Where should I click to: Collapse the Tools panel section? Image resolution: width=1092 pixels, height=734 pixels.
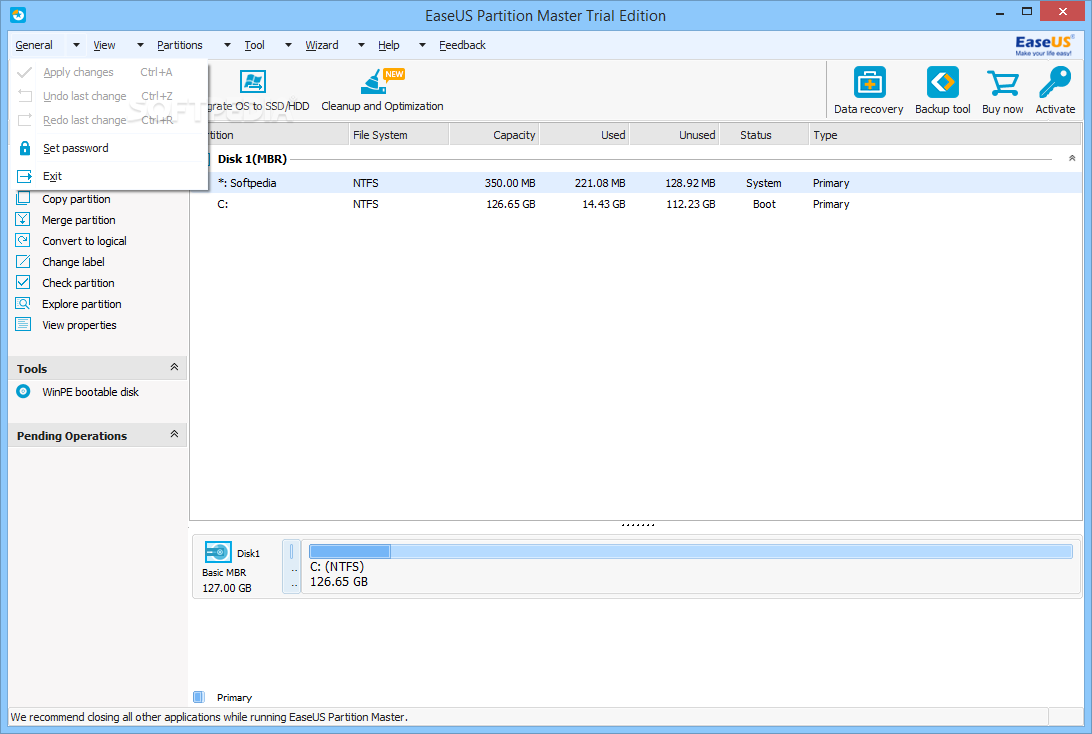[x=174, y=367]
